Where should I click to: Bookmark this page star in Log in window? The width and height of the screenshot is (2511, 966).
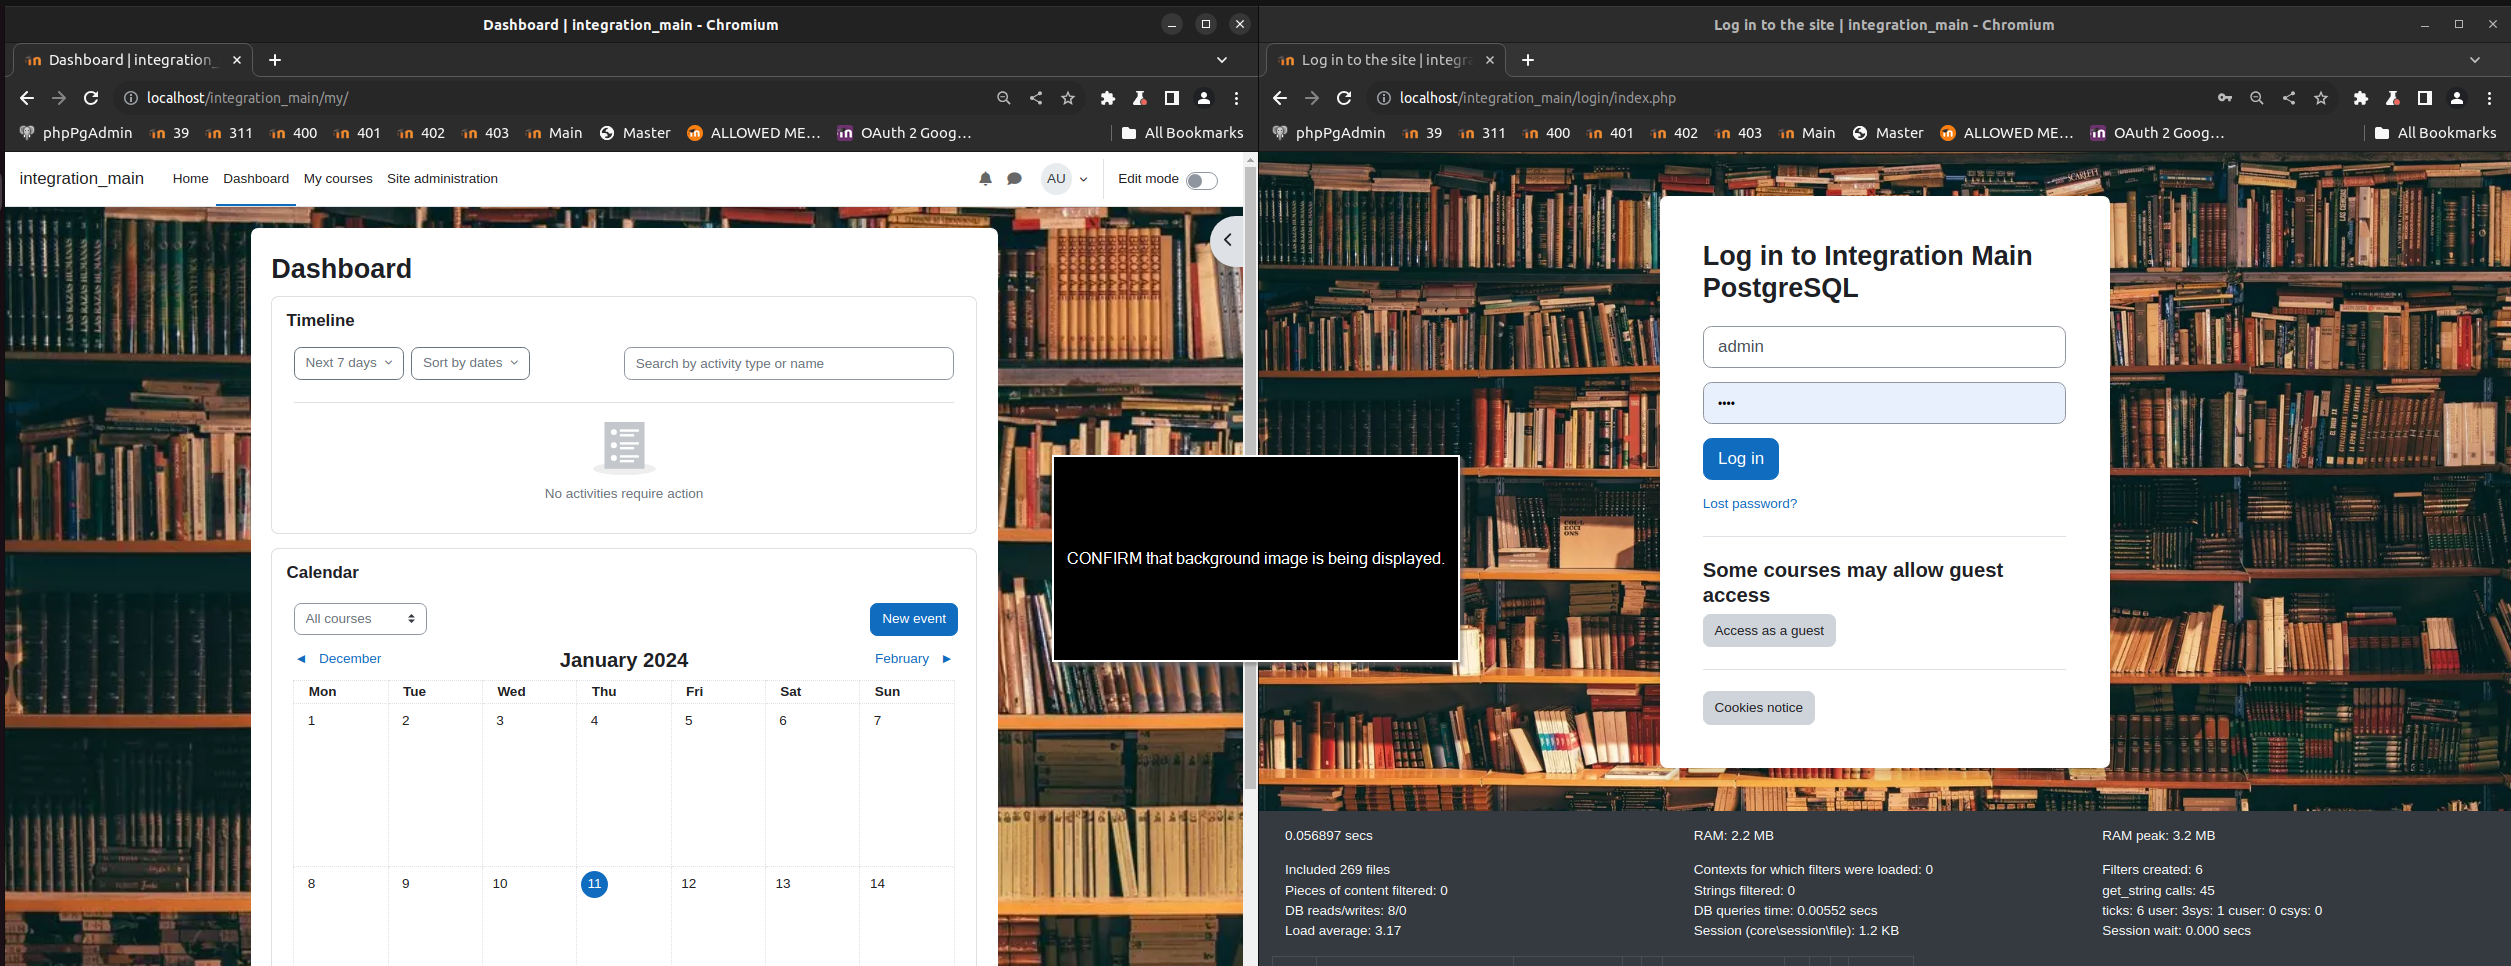(x=2321, y=98)
